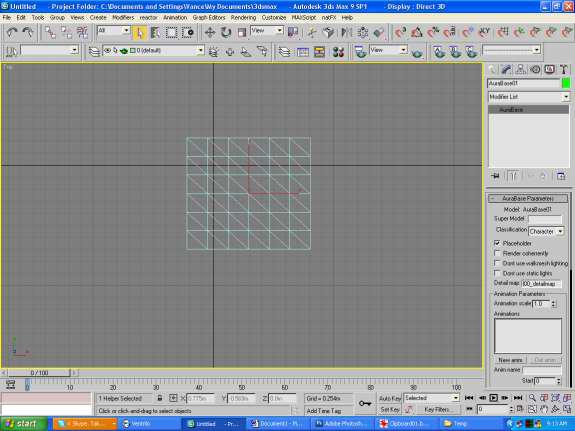Select the Select and Move tool
The image size is (575, 431).
(x=210, y=33)
